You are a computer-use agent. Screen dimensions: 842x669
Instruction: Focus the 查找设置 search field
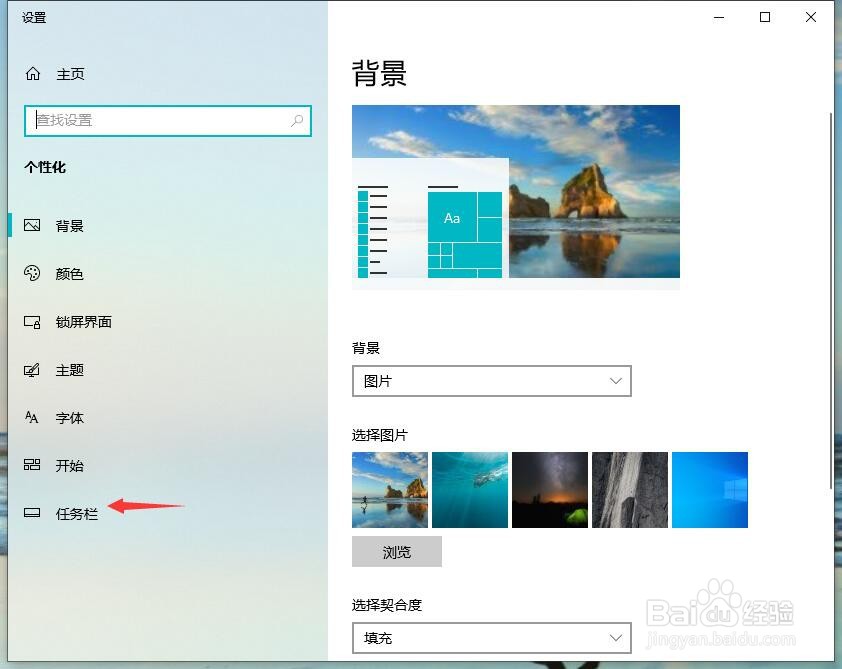pos(168,121)
